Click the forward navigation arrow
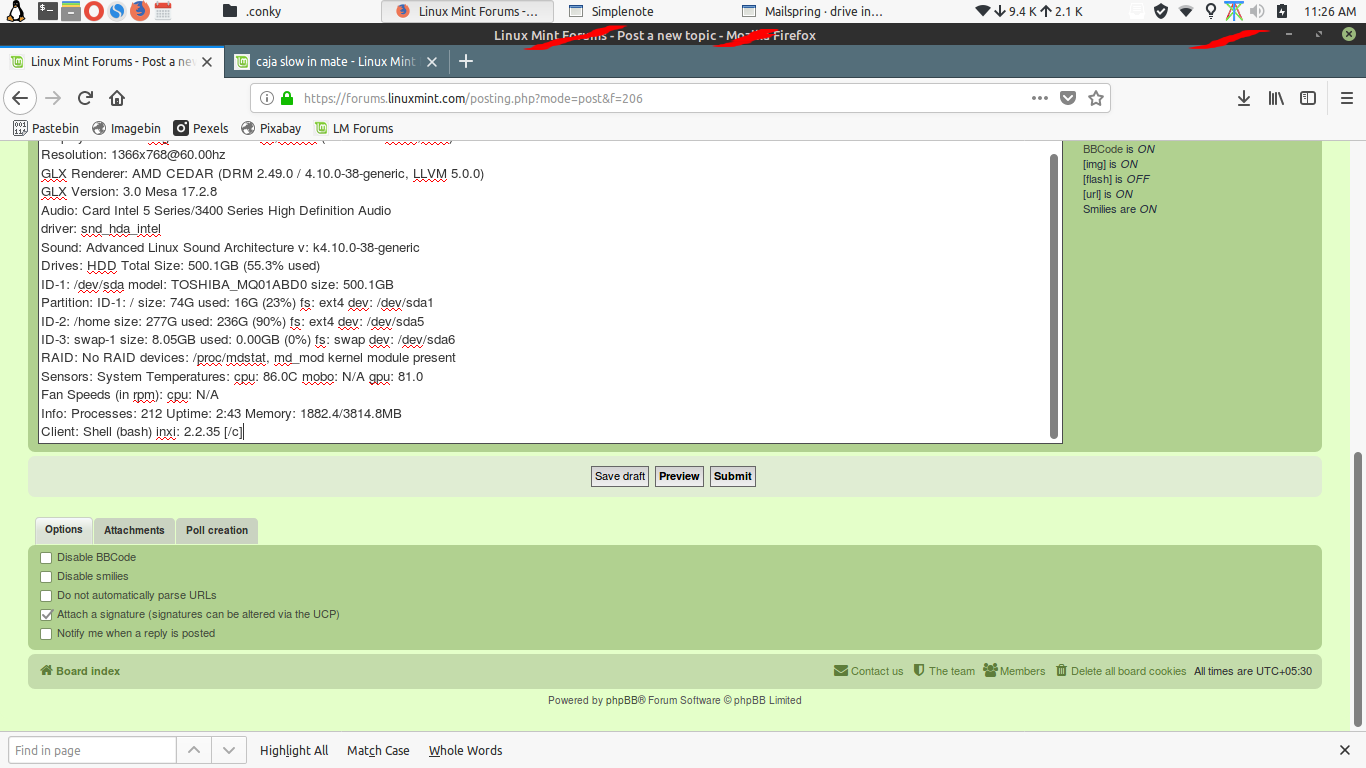 (x=53, y=98)
